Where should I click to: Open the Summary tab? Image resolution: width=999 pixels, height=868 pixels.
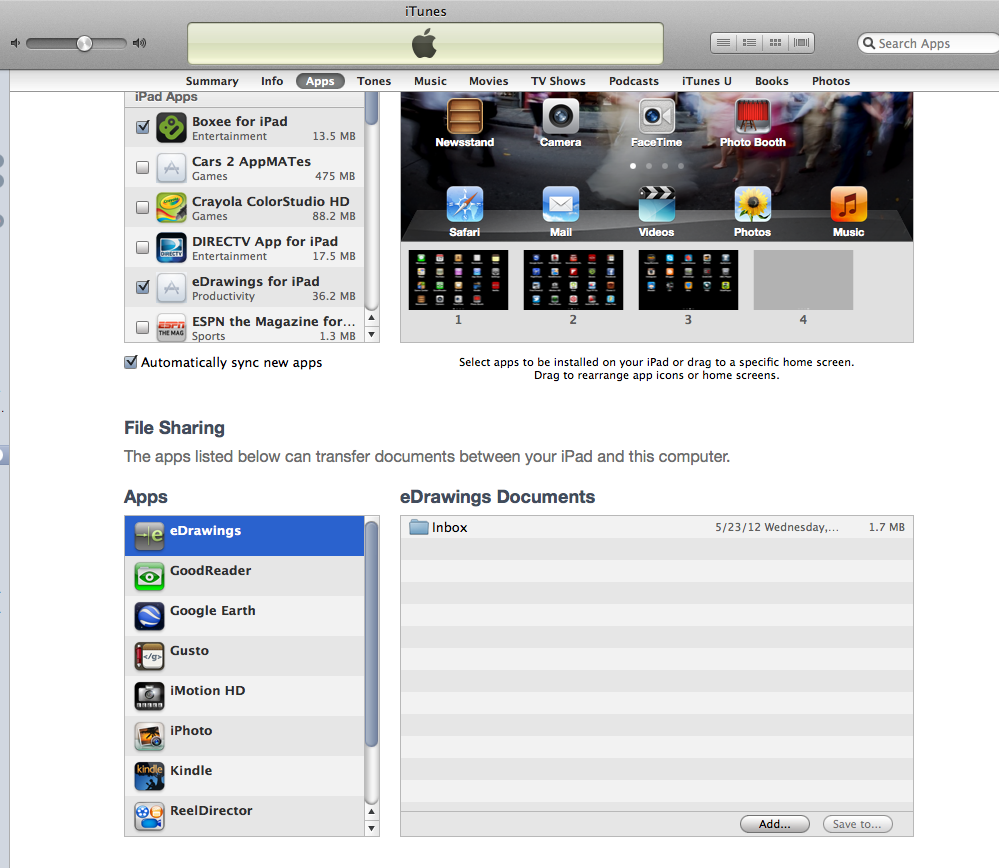(x=212, y=81)
